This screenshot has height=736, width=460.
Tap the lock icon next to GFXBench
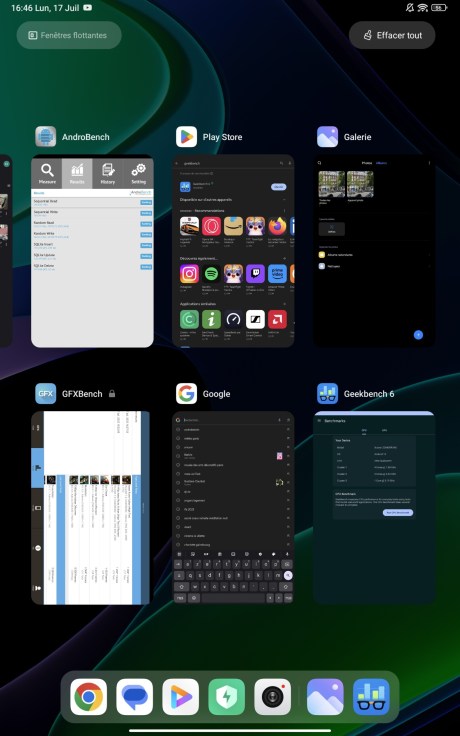tap(112, 394)
